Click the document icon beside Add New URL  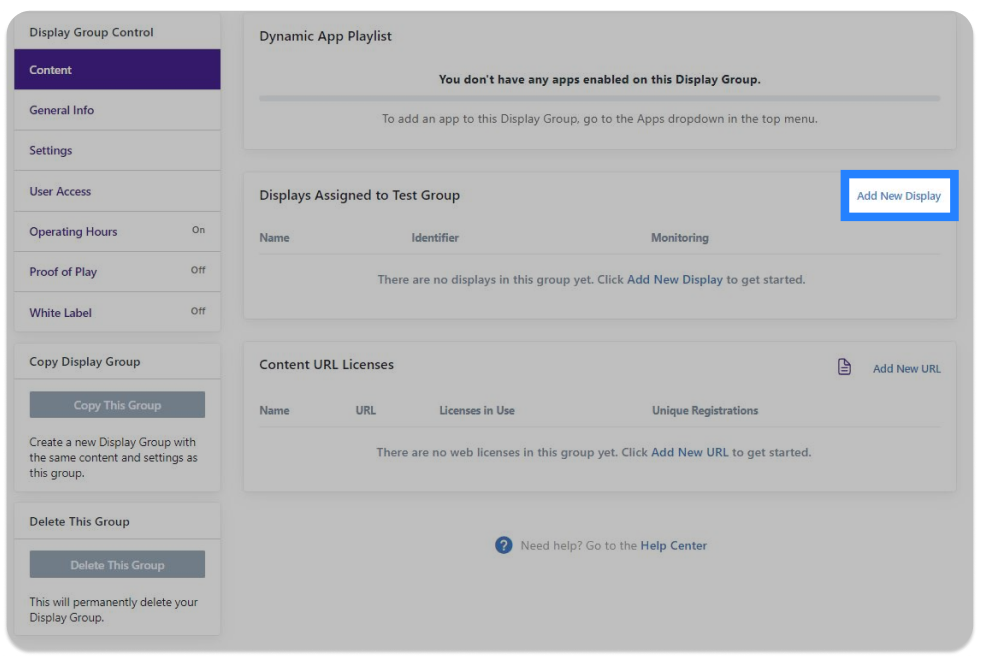click(844, 366)
